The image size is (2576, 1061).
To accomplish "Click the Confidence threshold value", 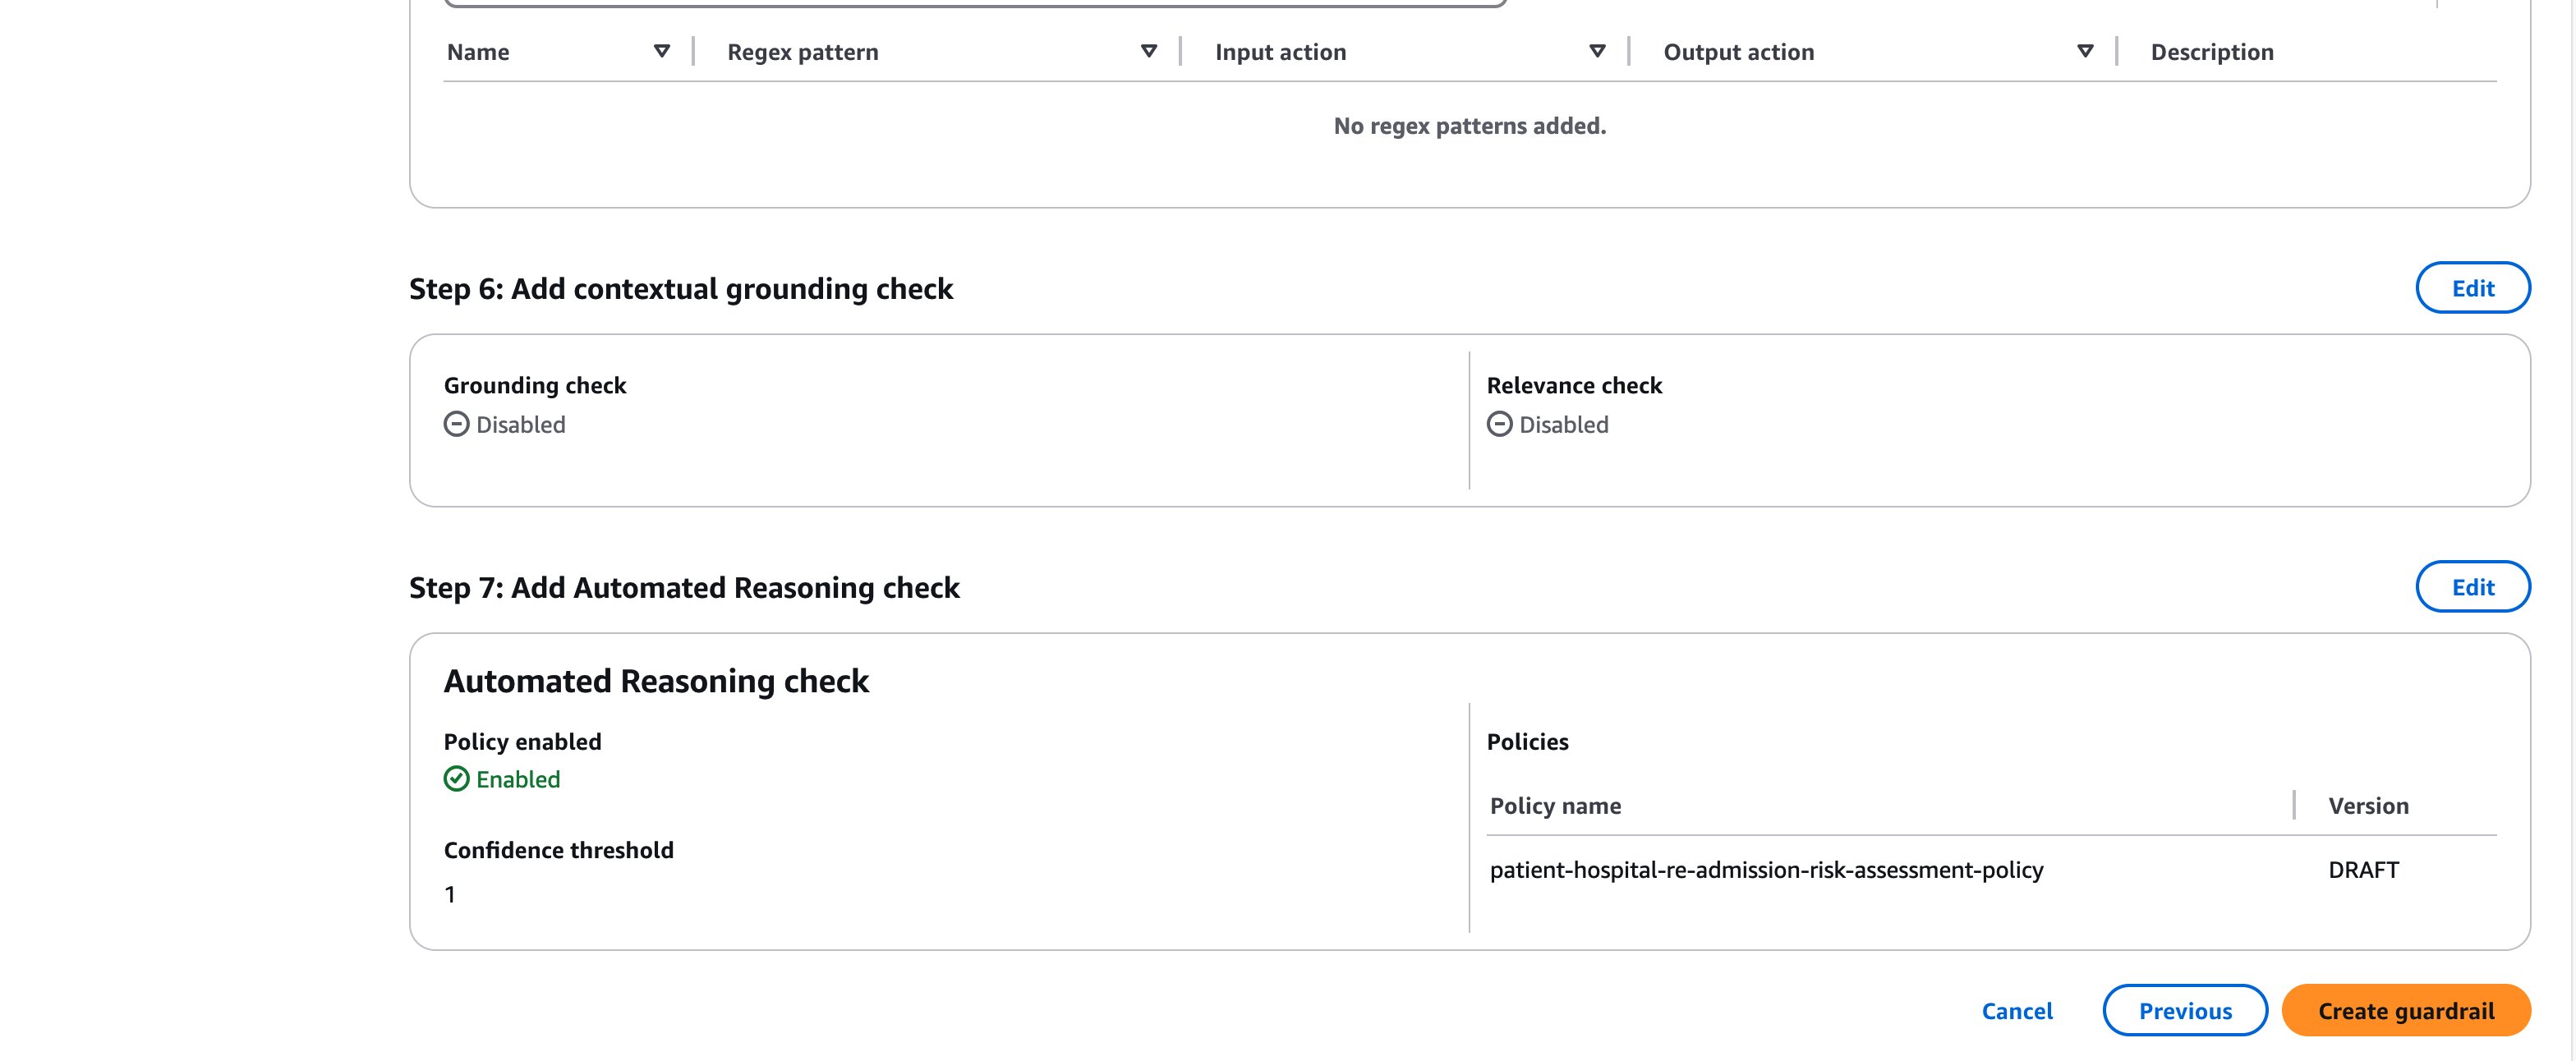I will click(450, 895).
